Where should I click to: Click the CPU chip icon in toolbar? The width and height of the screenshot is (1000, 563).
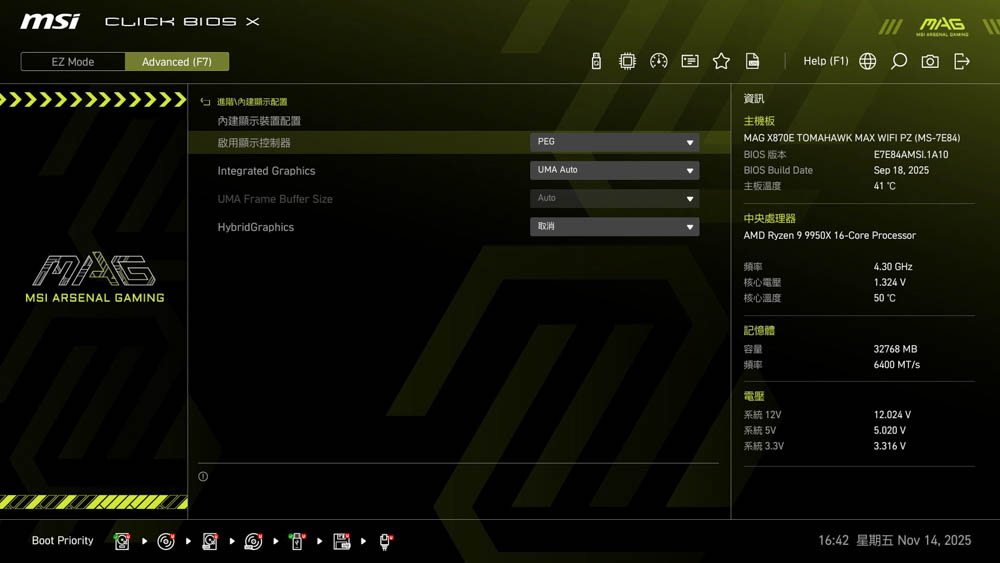pyautogui.click(x=627, y=61)
